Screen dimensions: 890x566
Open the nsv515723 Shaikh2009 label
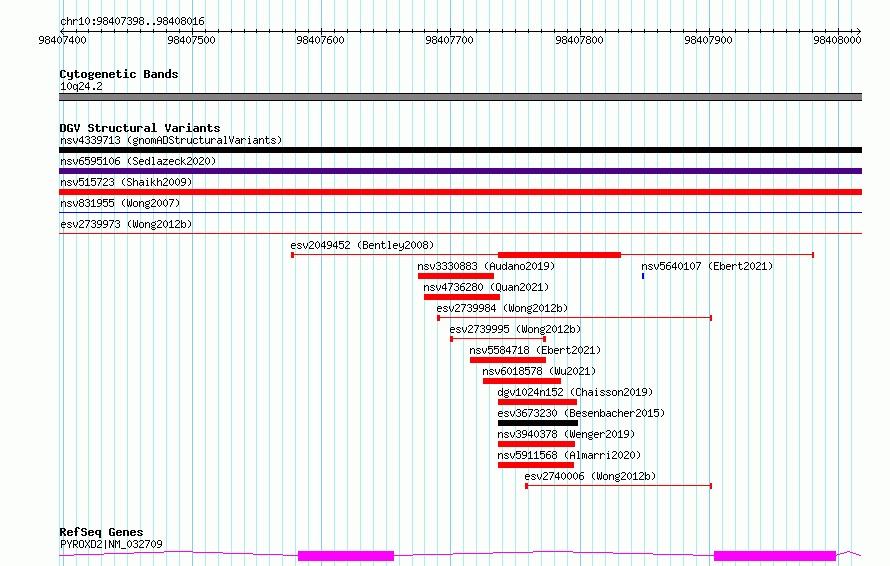[126, 182]
